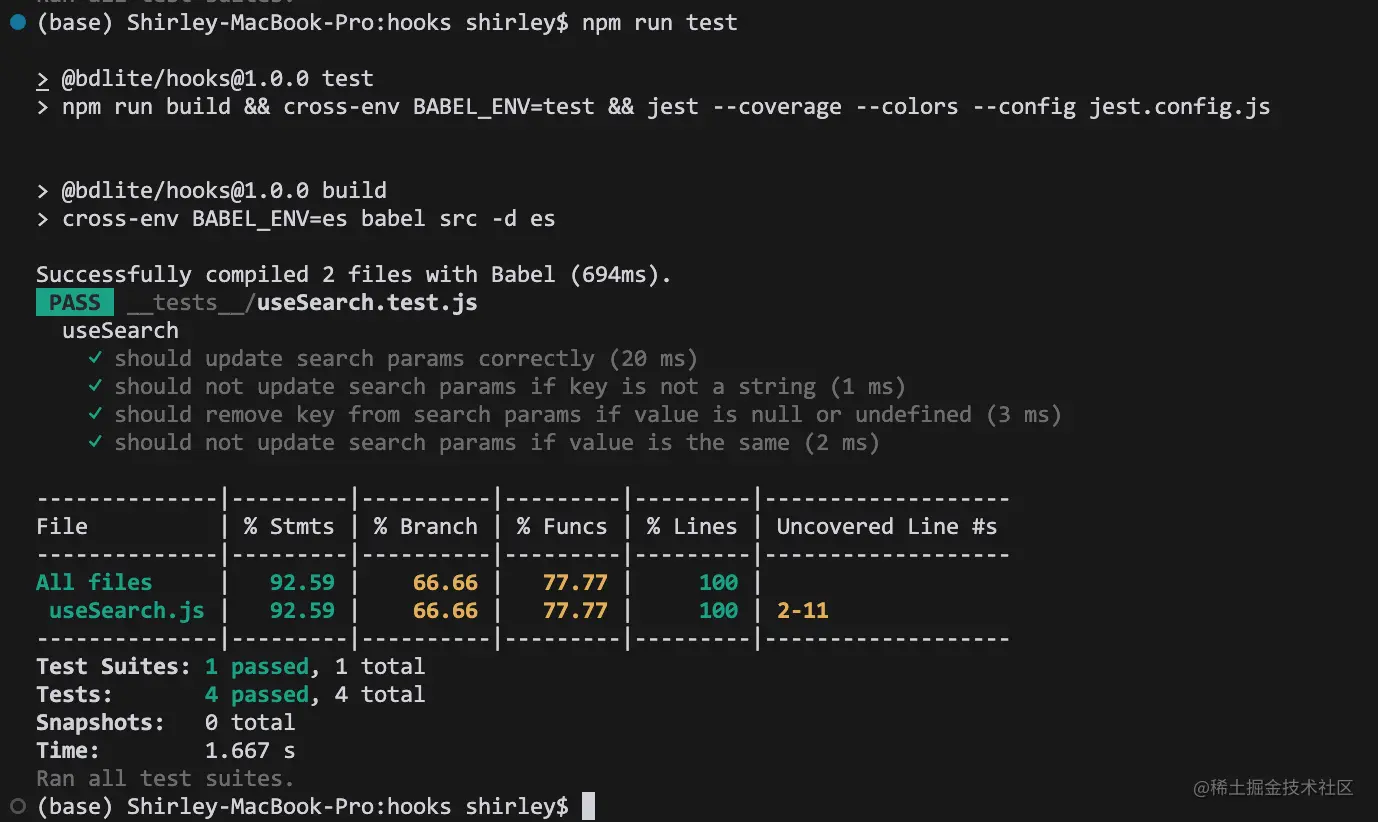Image resolution: width=1378 pixels, height=822 pixels.
Task: Click checkmark for 'value is null or undefined' test
Action: coord(95,414)
